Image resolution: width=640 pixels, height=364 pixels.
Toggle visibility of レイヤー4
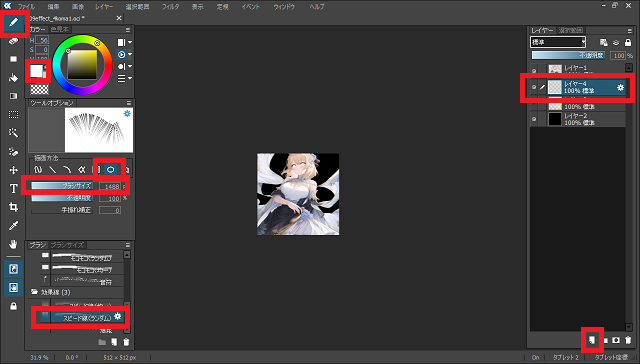[534, 87]
